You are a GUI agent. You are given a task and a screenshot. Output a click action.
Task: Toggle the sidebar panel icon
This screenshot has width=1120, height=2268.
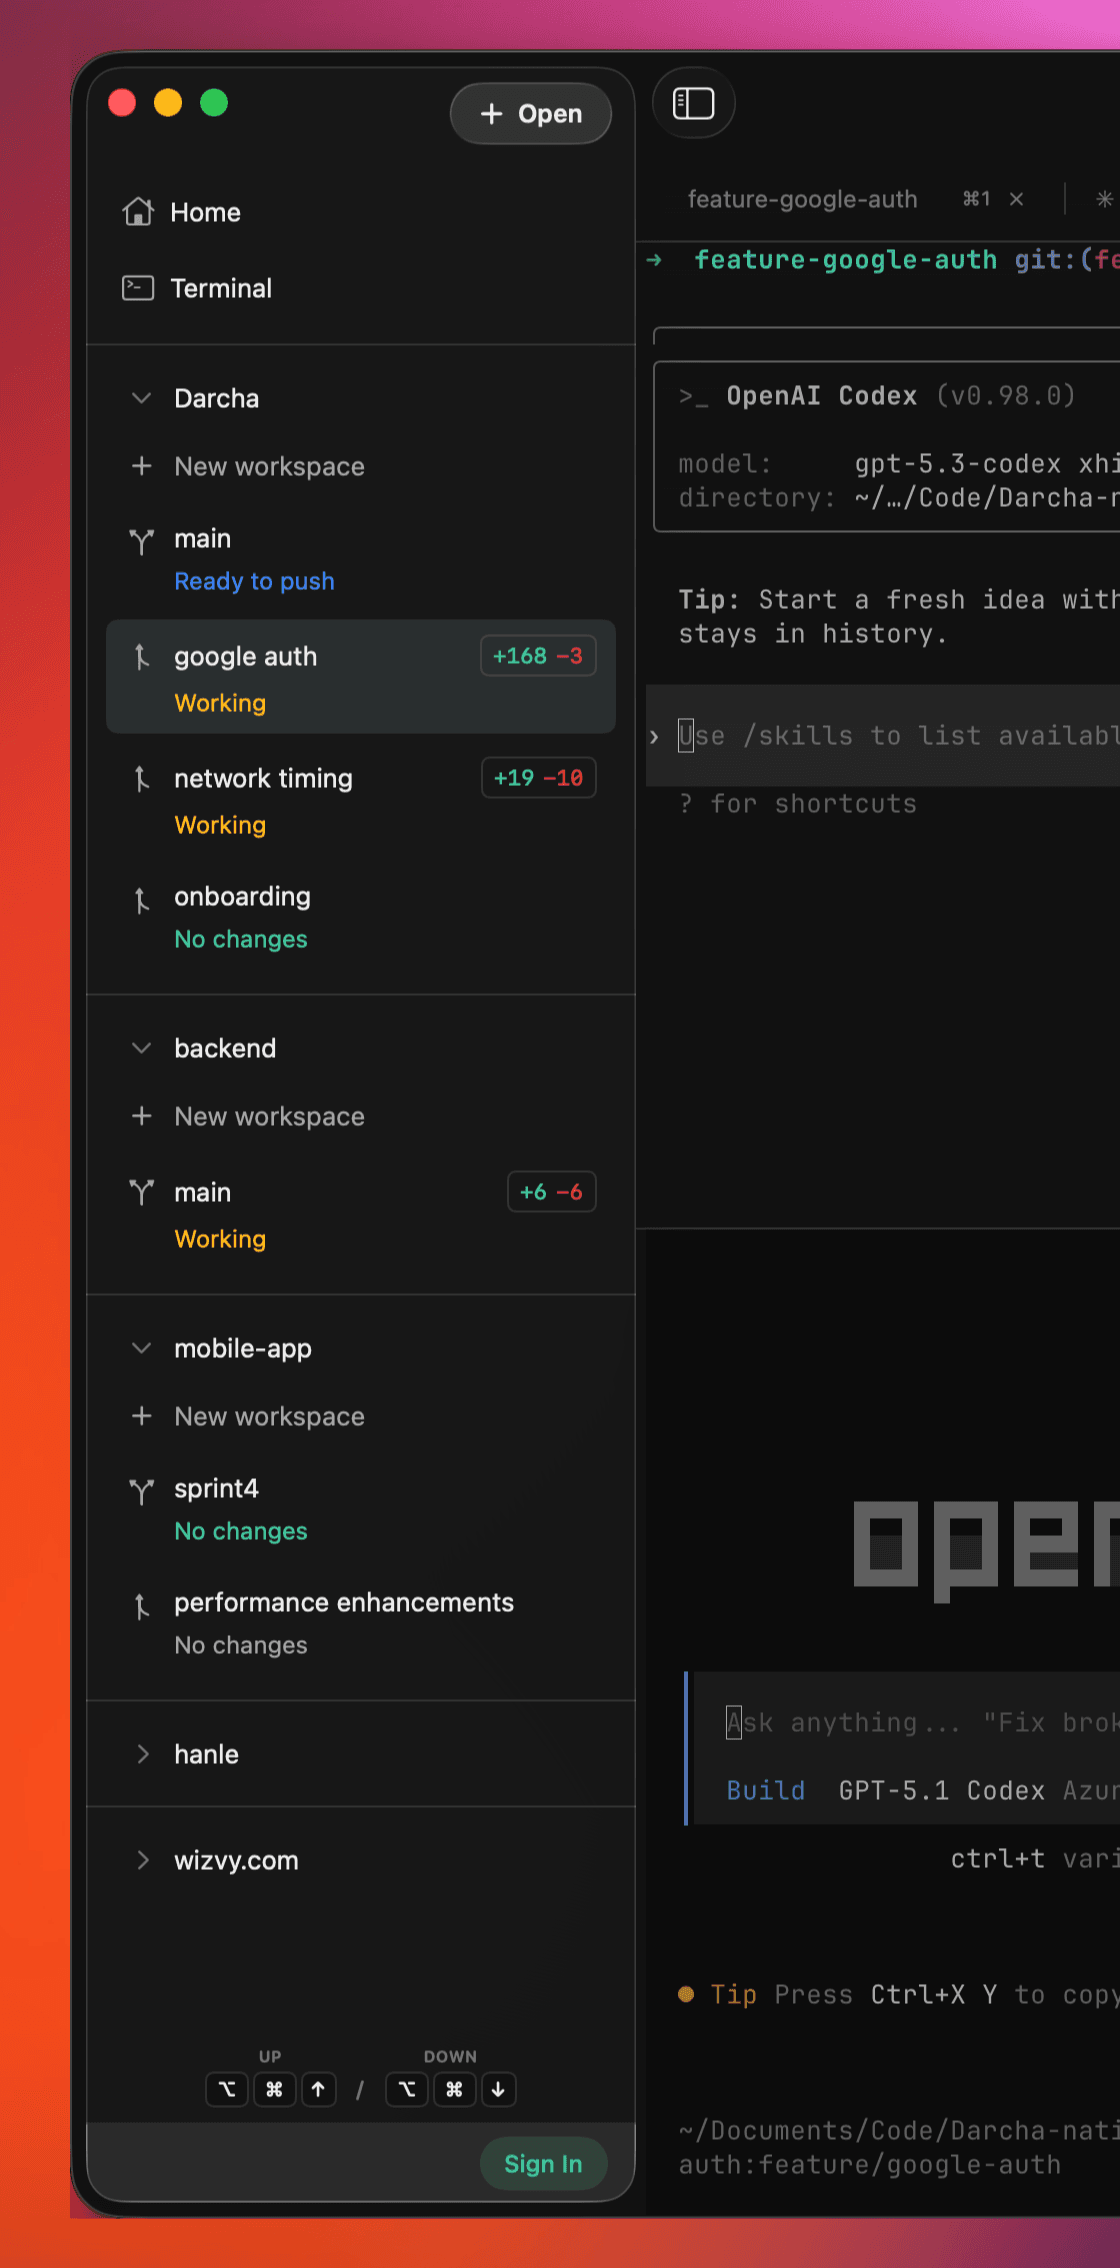[693, 104]
